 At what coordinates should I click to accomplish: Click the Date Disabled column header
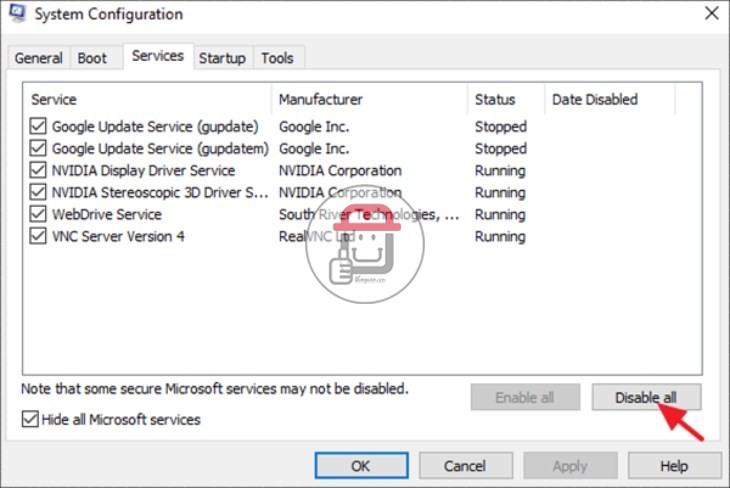609,99
